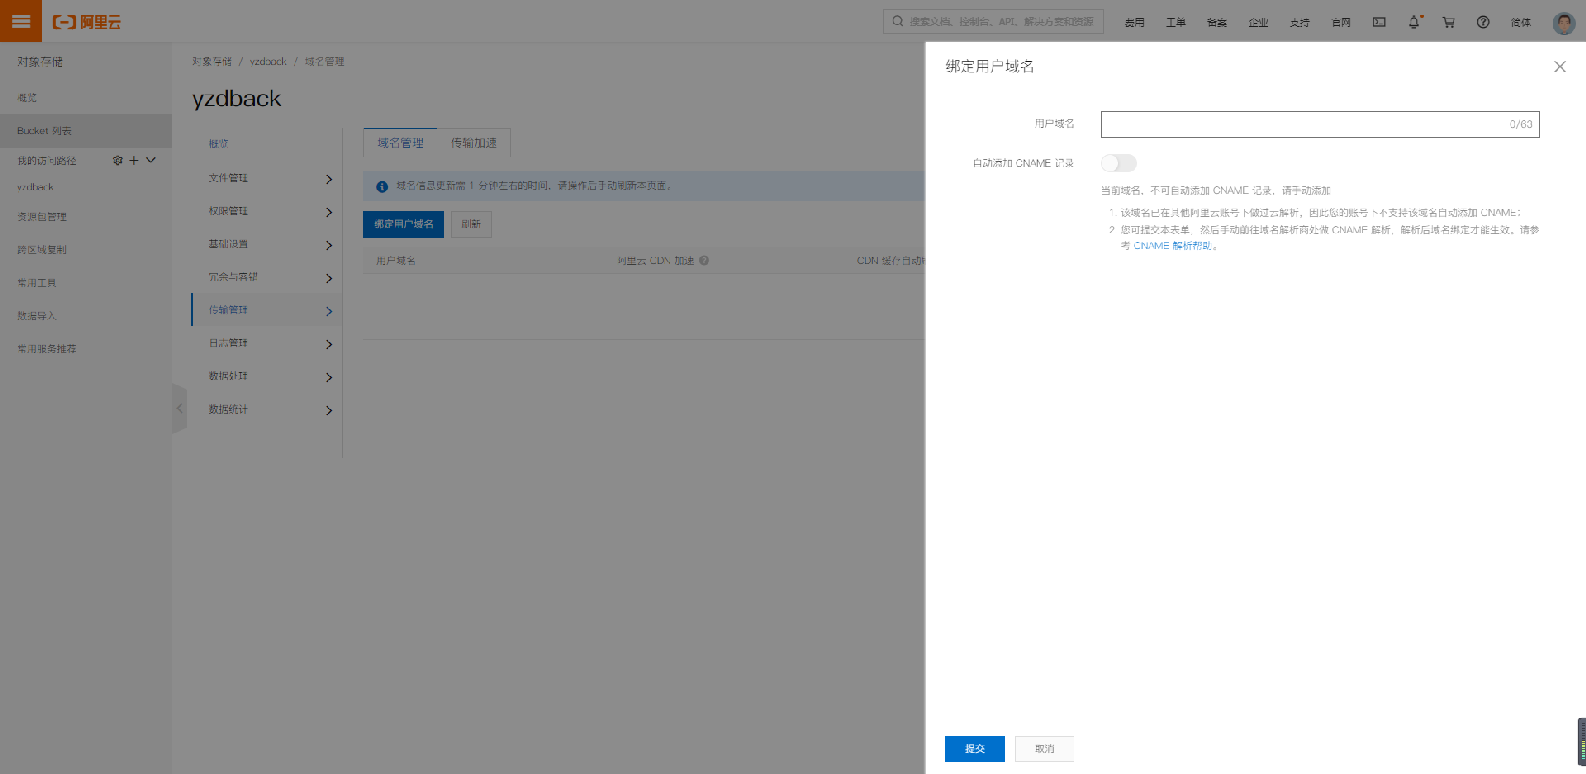Click the 绑定用户域名 button
Viewport: 1586px width, 774px height.
pyautogui.click(x=404, y=224)
